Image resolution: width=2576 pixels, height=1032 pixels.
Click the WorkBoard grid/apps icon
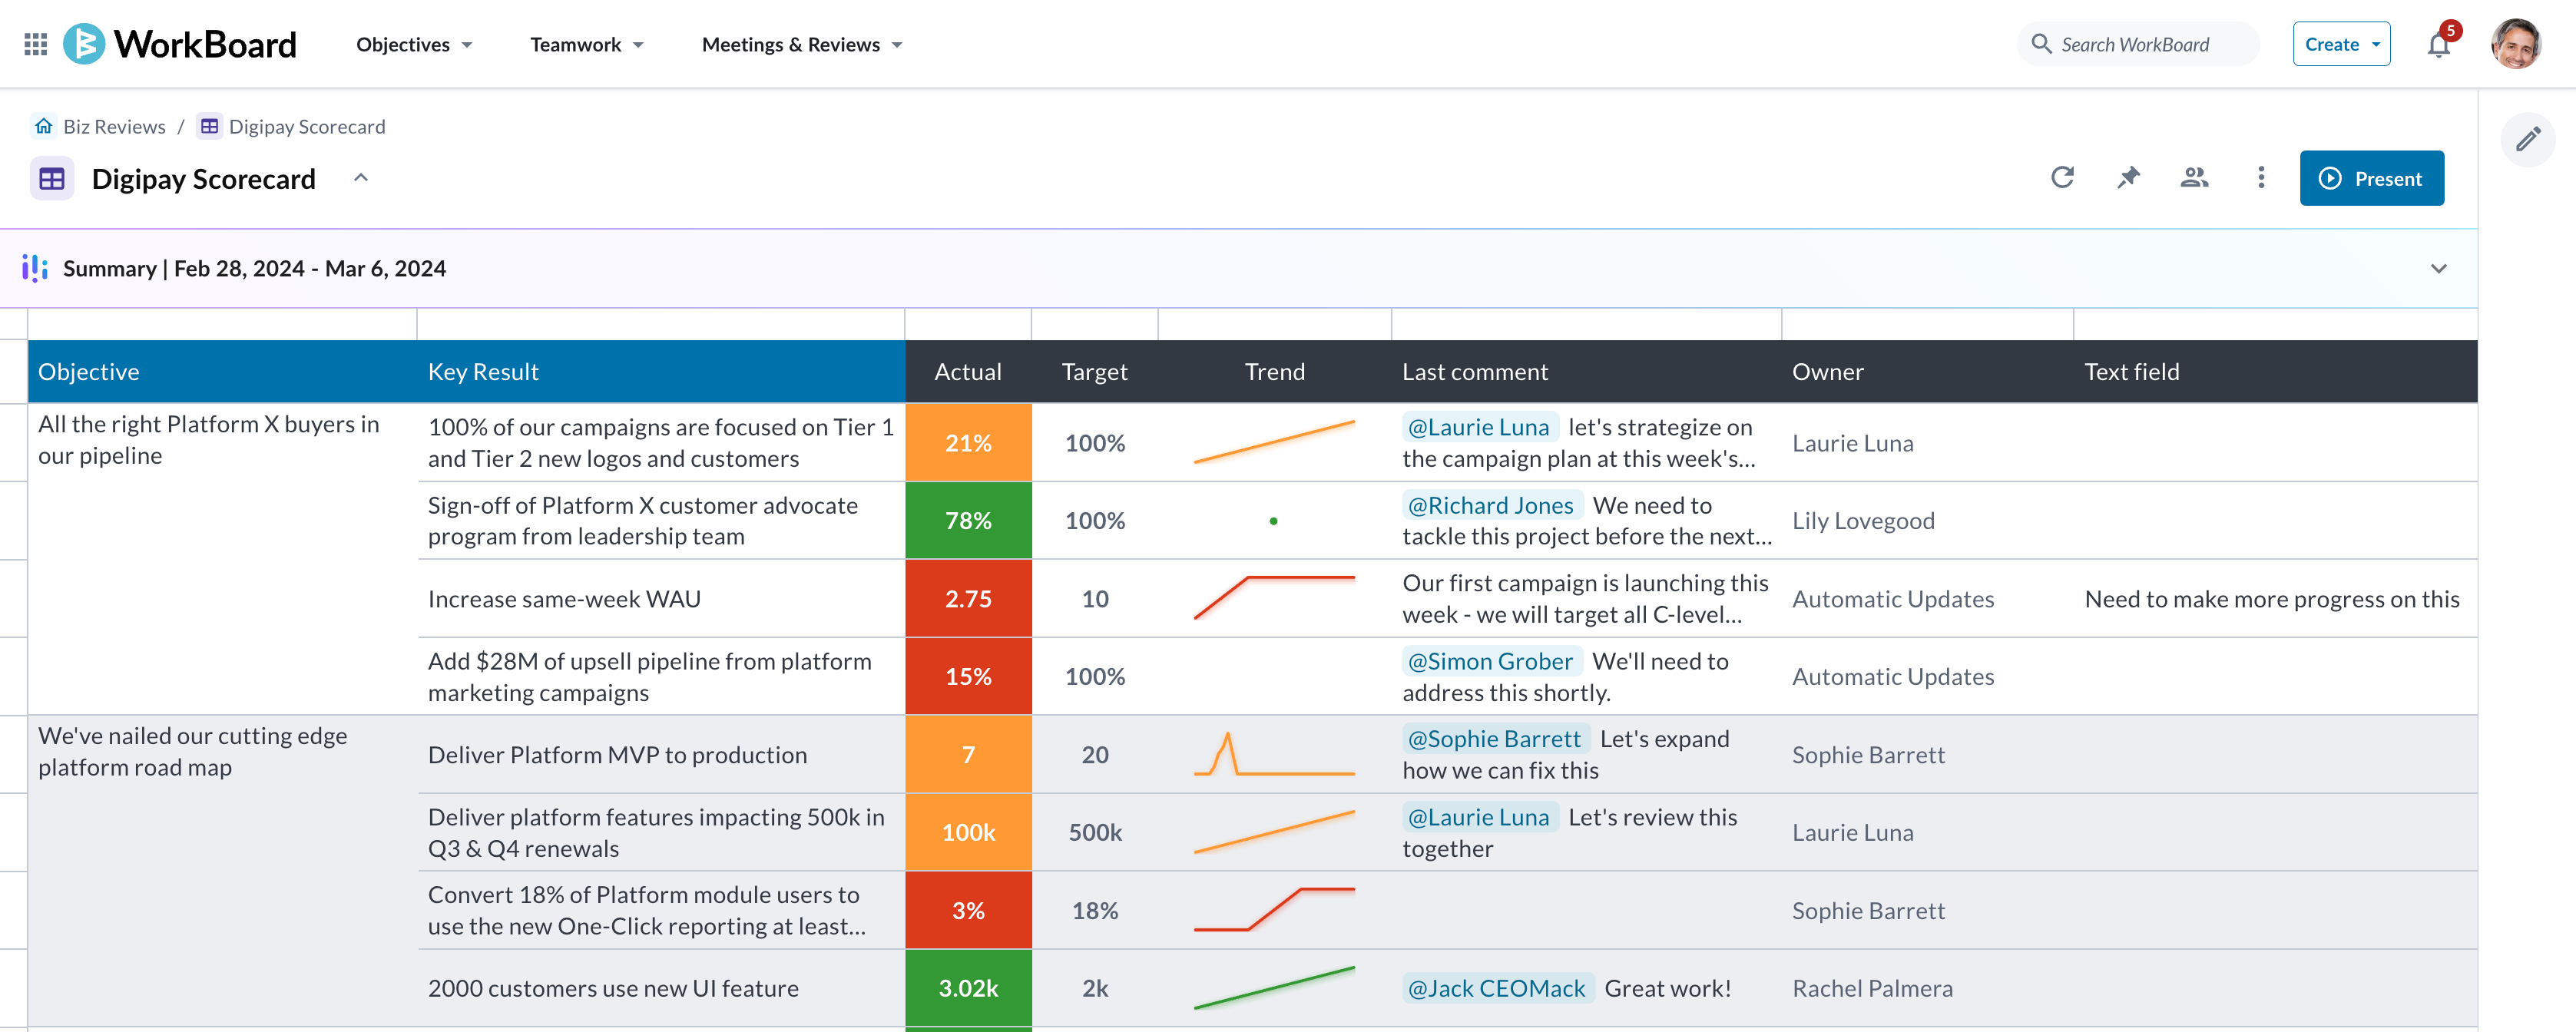[35, 43]
